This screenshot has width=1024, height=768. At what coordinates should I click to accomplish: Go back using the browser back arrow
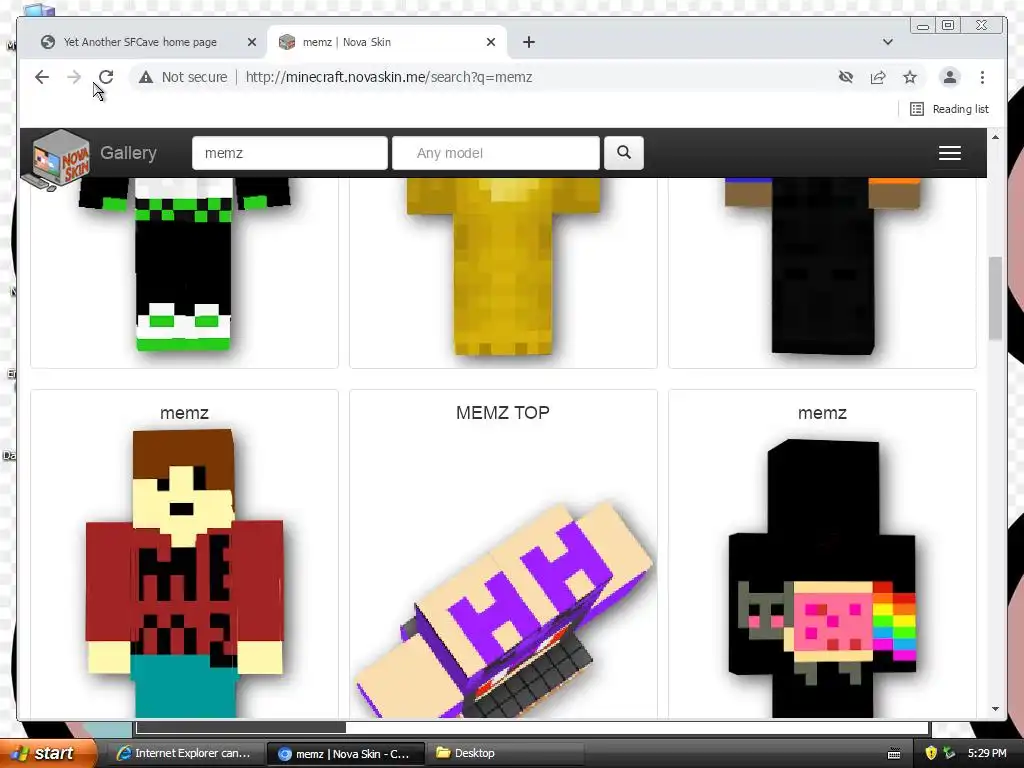tap(42, 77)
